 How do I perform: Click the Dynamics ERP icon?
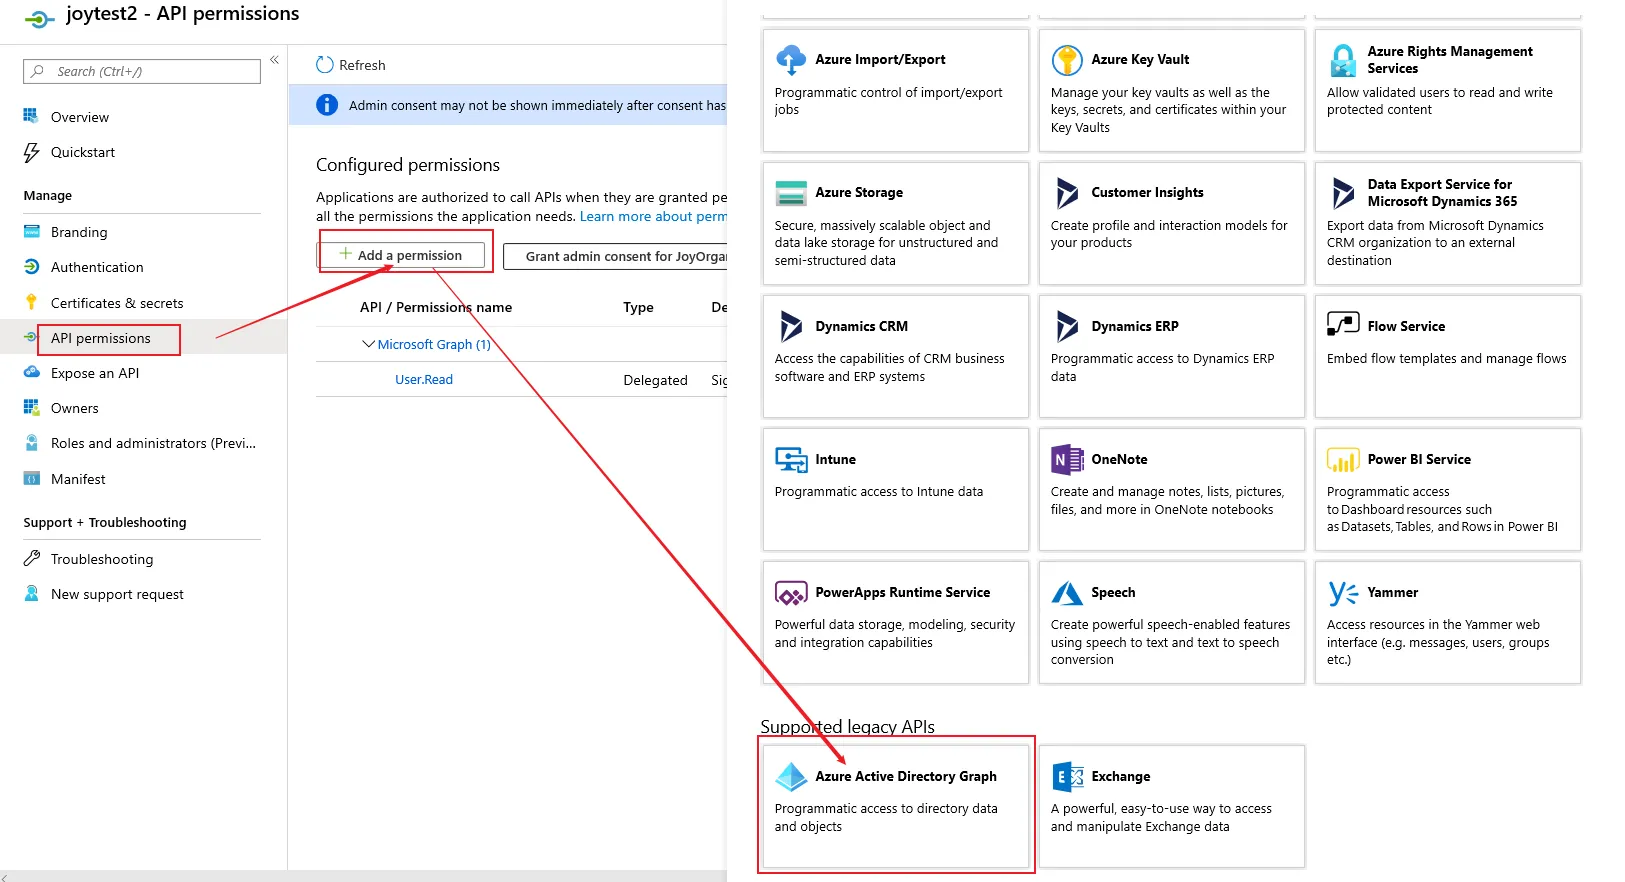coord(1067,326)
